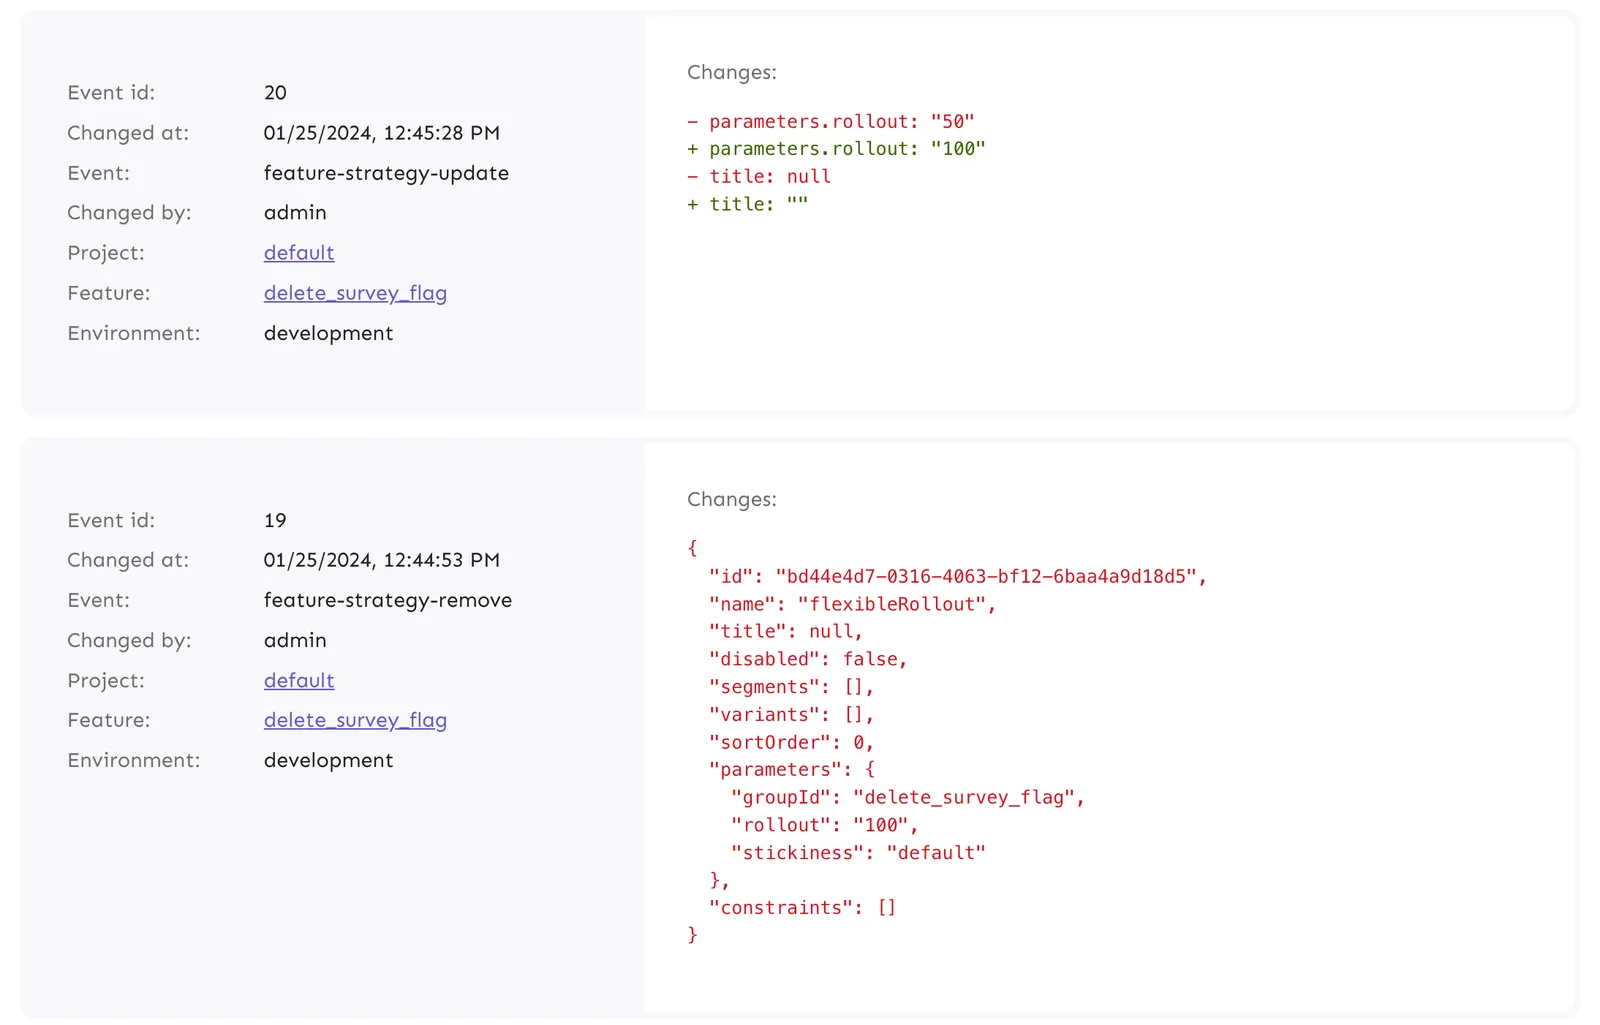The height and width of the screenshot is (1025, 1600).
Task: Click the timestamp 01/25/2024, 12:44:53 PM
Action: [x=381, y=560]
